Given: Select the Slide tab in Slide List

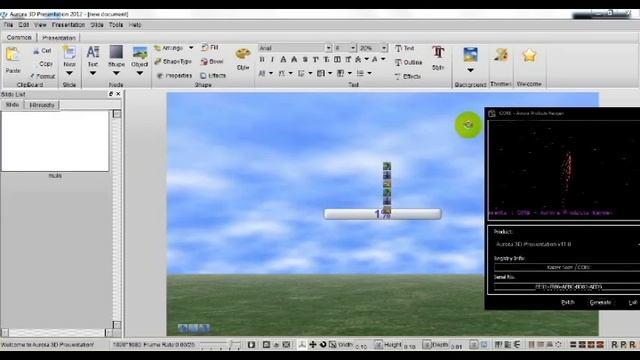Looking at the screenshot, I should pyautogui.click(x=12, y=105).
